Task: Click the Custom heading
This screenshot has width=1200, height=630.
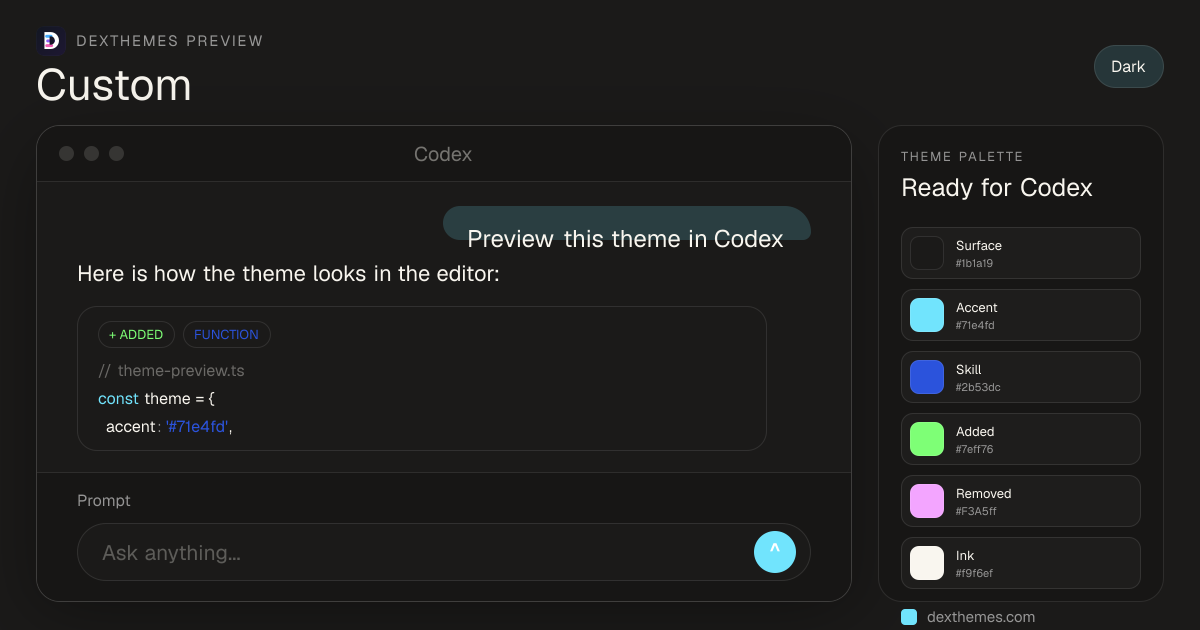Action: [114, 85]
